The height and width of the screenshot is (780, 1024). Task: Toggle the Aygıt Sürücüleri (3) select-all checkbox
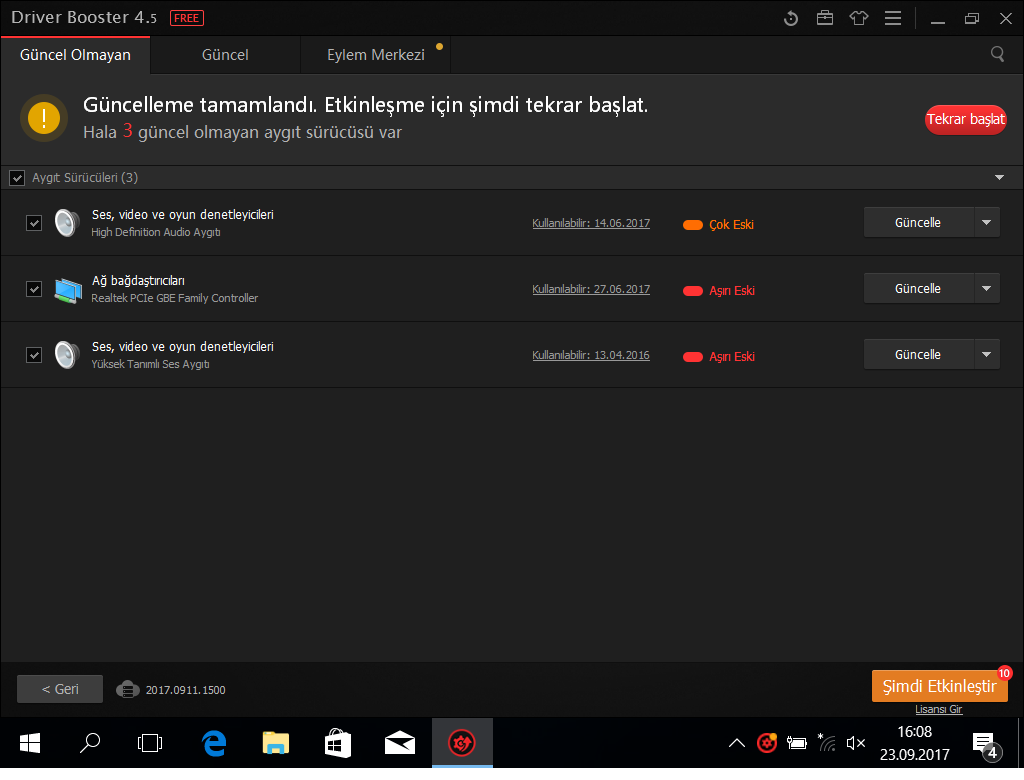[17, 178]
